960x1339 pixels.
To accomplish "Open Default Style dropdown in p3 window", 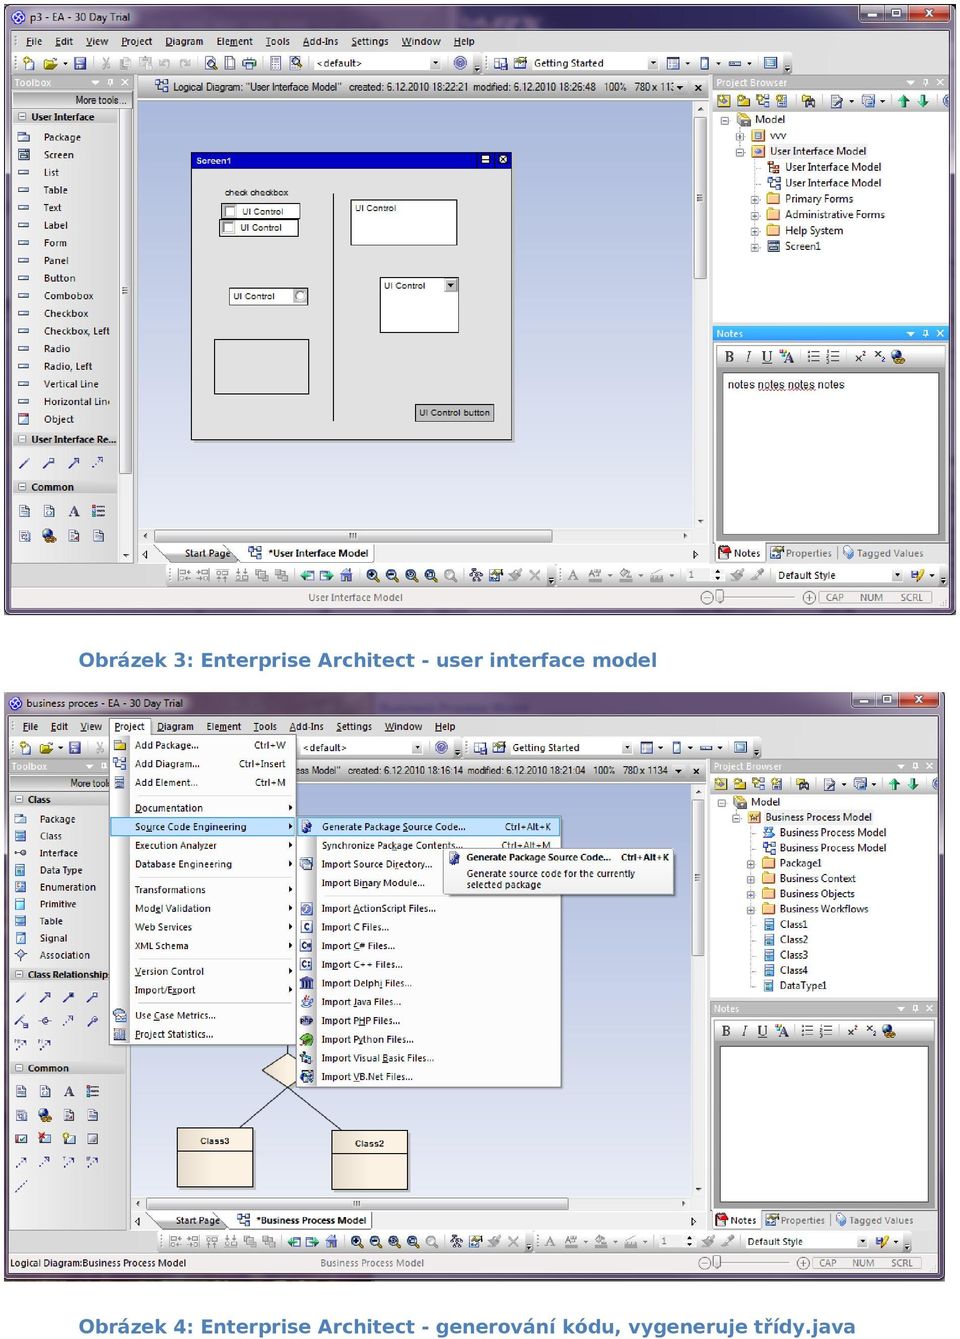I will [897, 575].
